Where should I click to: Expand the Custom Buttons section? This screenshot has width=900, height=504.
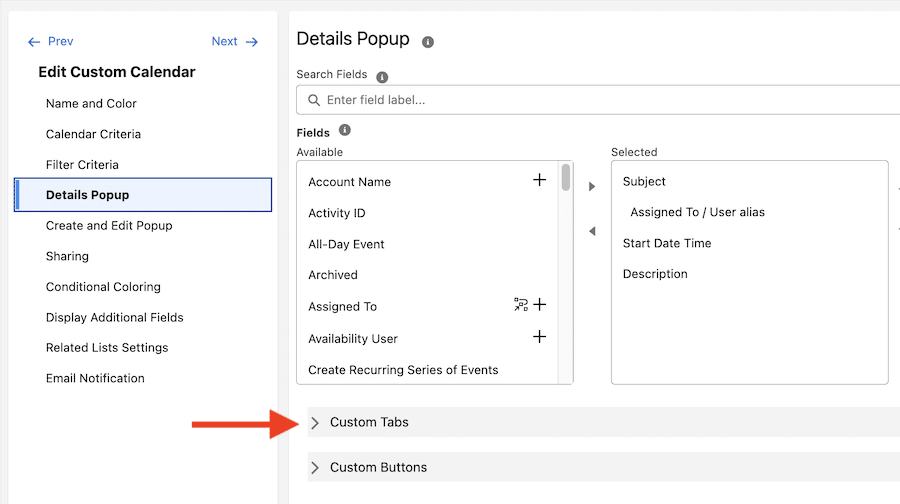(315, 468)
